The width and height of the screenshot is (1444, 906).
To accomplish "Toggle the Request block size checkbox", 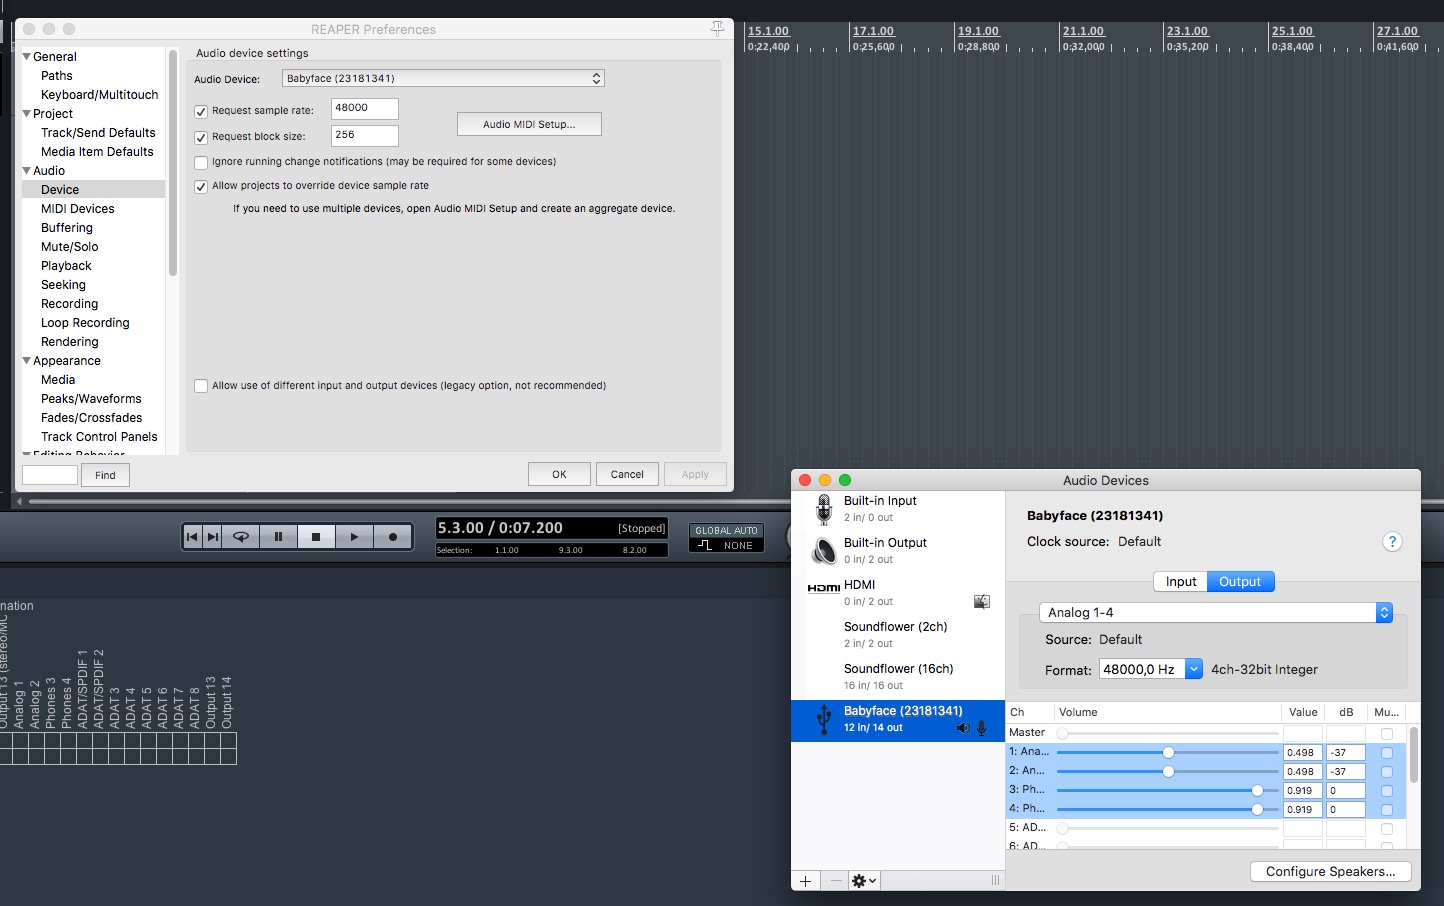I will click(x=201, y=137).
